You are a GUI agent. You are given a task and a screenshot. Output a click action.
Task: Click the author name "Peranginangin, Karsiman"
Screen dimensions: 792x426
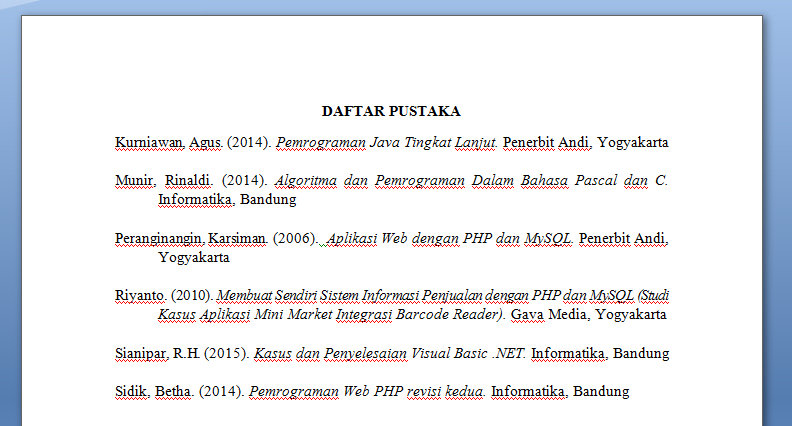point(191,238)
